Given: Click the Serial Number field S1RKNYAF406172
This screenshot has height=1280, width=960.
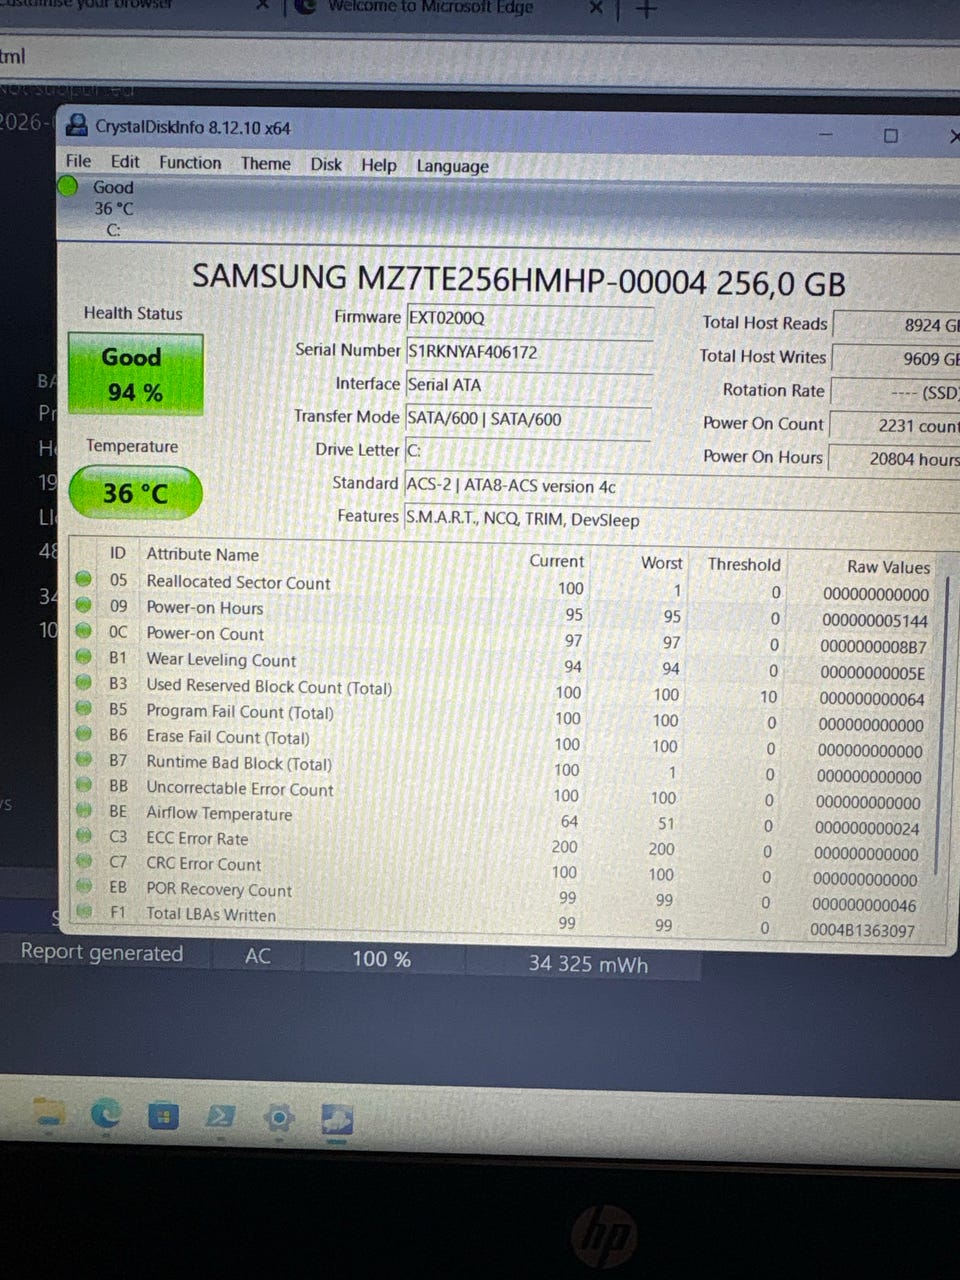Looking at the screenshot, I should pos(530,352).
